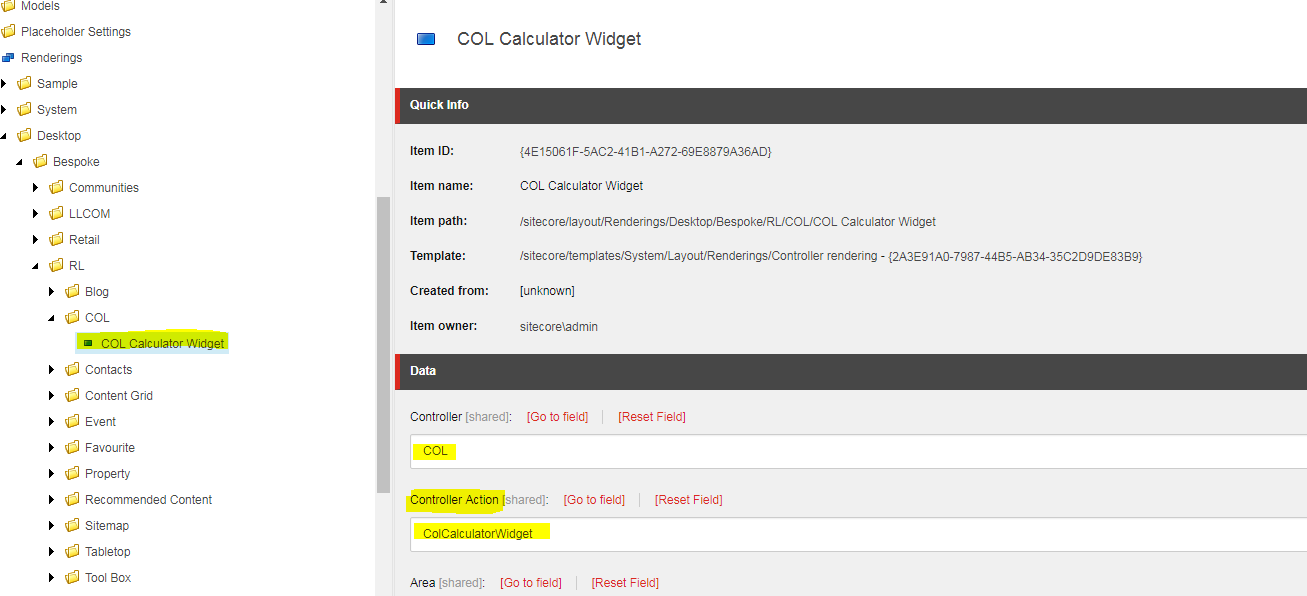Collapse the RL tree node

coord(36,265)
